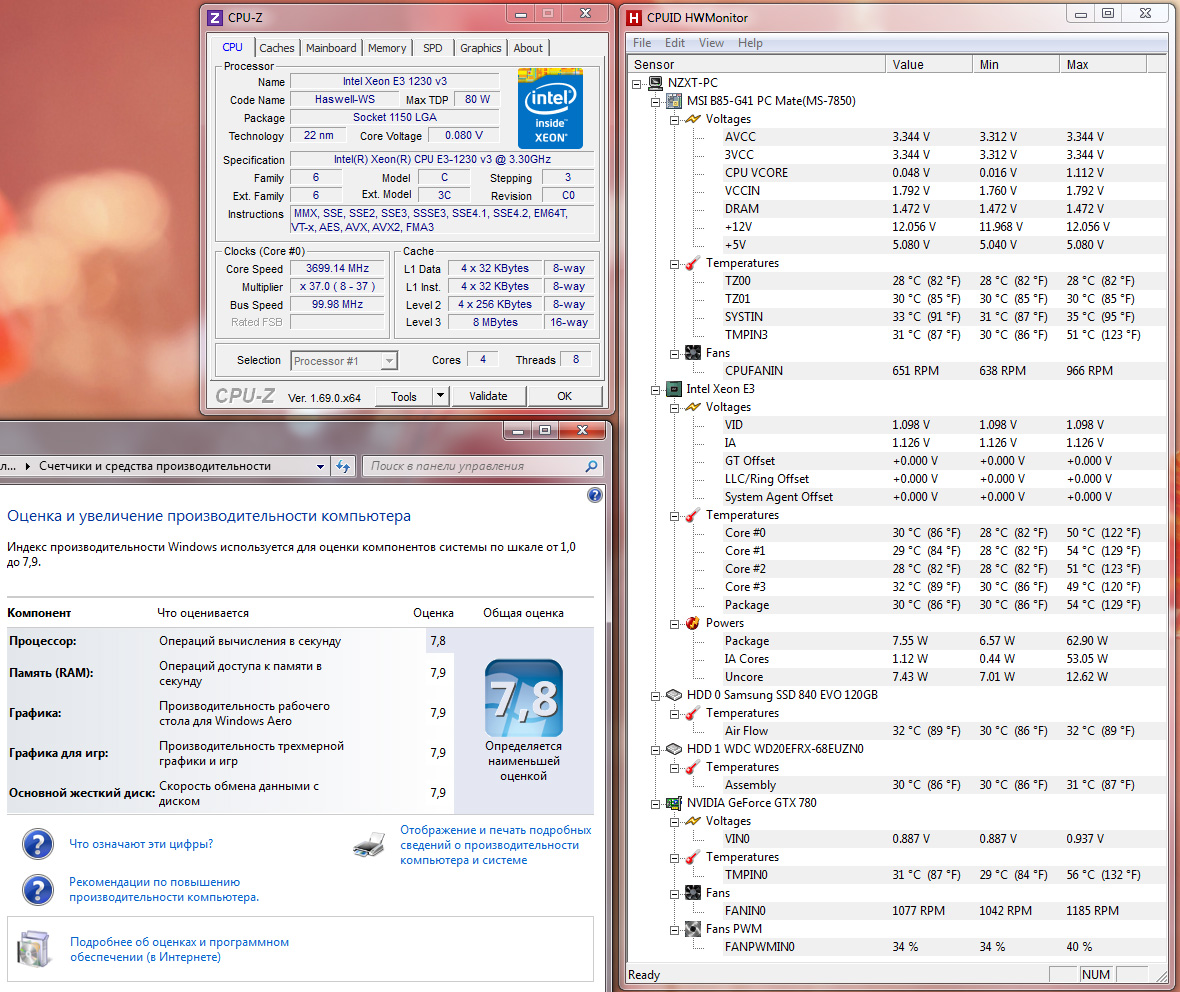This screenshot has height=992, width=1180.
Task: Switch to the Caches tab in CPU-Z
Action: (277, 48)
